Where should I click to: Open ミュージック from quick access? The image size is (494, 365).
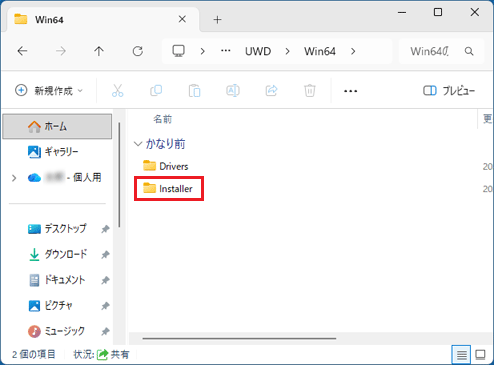click(x=56, y=331)
